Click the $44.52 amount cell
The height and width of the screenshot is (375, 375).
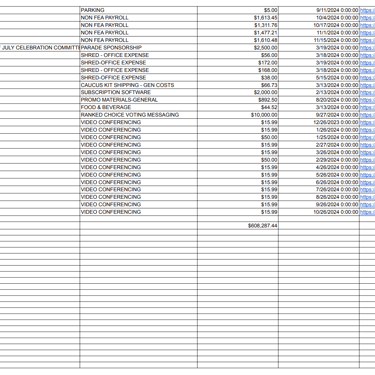click(x=238, y=107)
